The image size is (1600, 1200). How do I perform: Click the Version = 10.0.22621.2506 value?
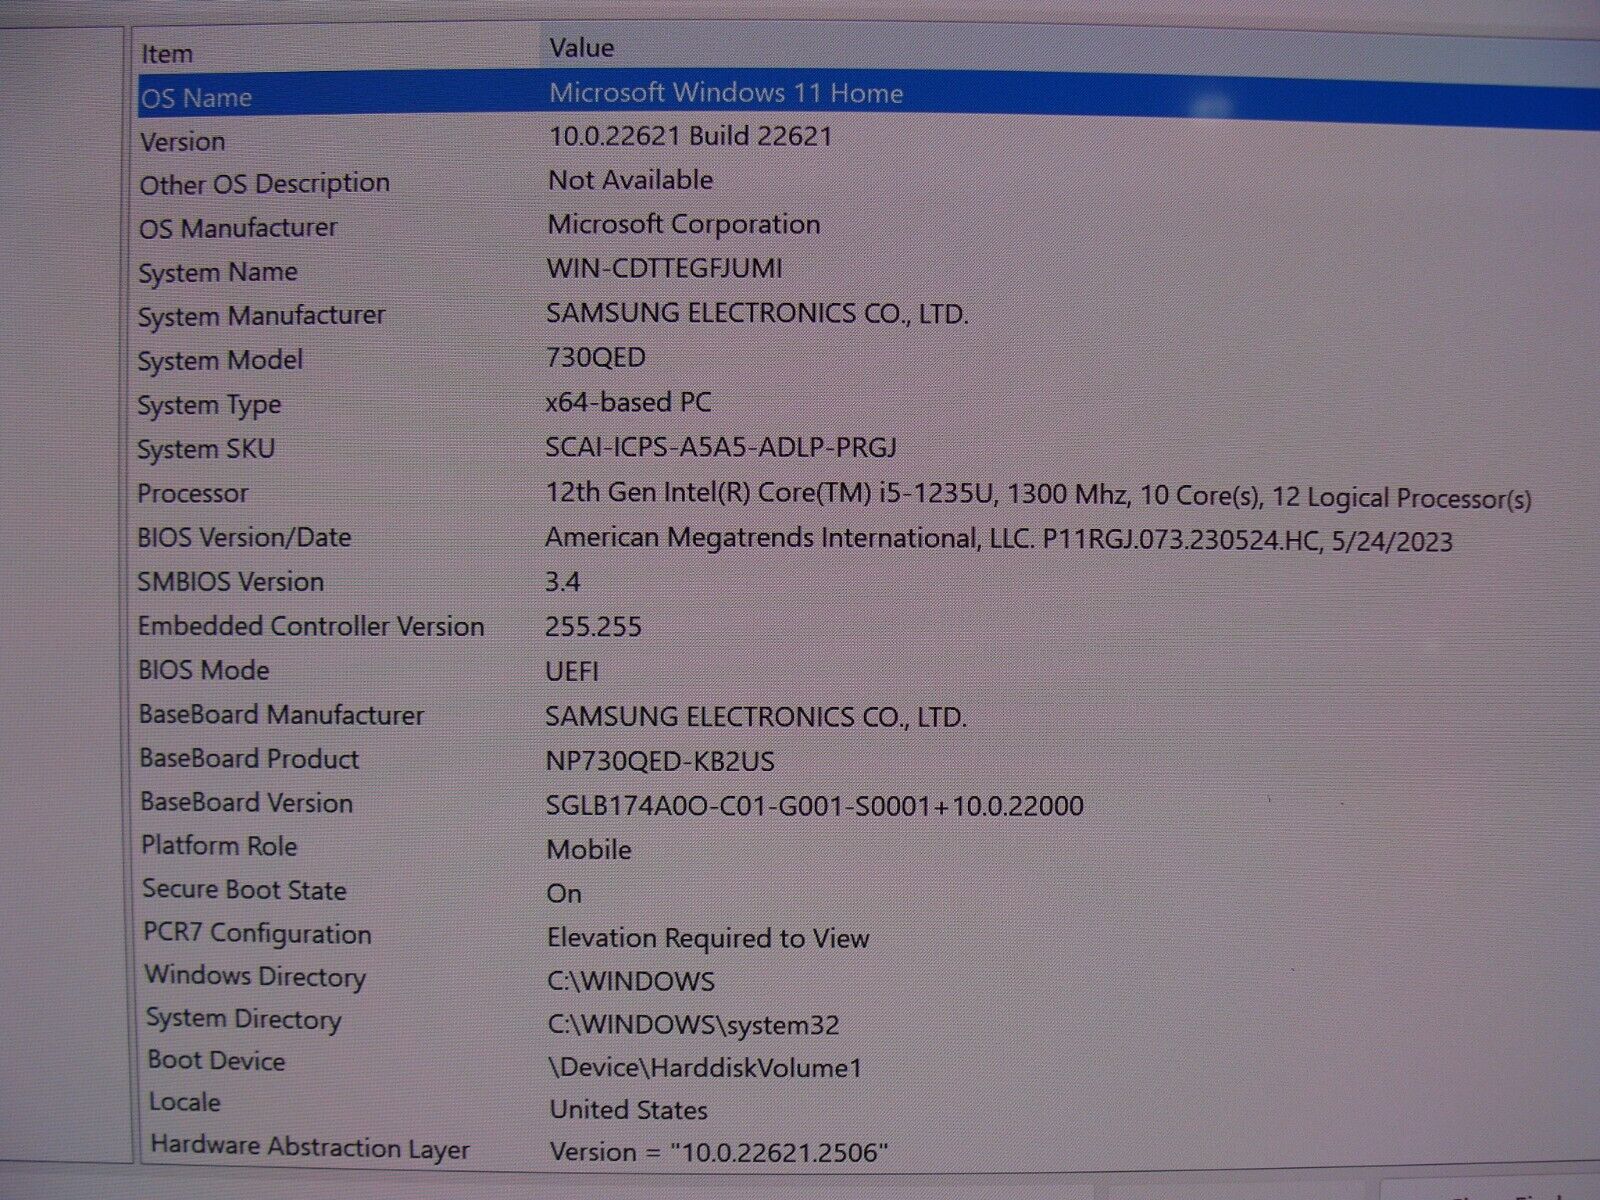click(719, 1153)
